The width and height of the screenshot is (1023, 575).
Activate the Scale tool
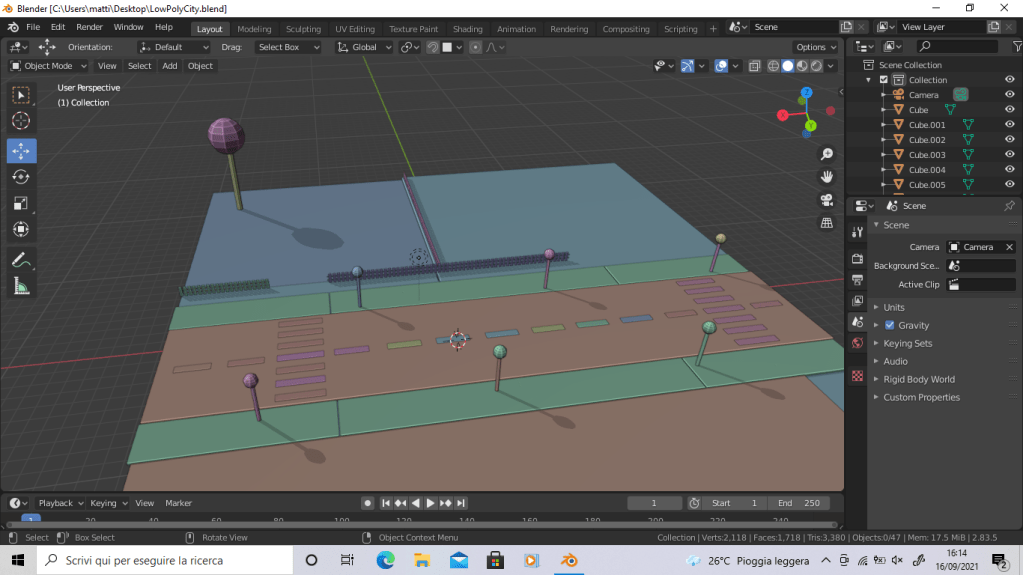coord(21,203)
